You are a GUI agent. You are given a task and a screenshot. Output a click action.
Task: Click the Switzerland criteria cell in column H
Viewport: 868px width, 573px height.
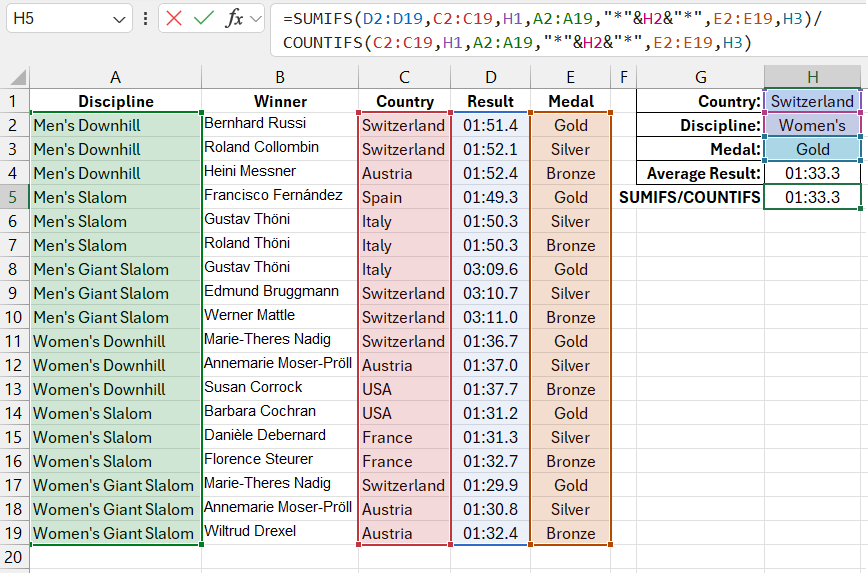point(813,101)
